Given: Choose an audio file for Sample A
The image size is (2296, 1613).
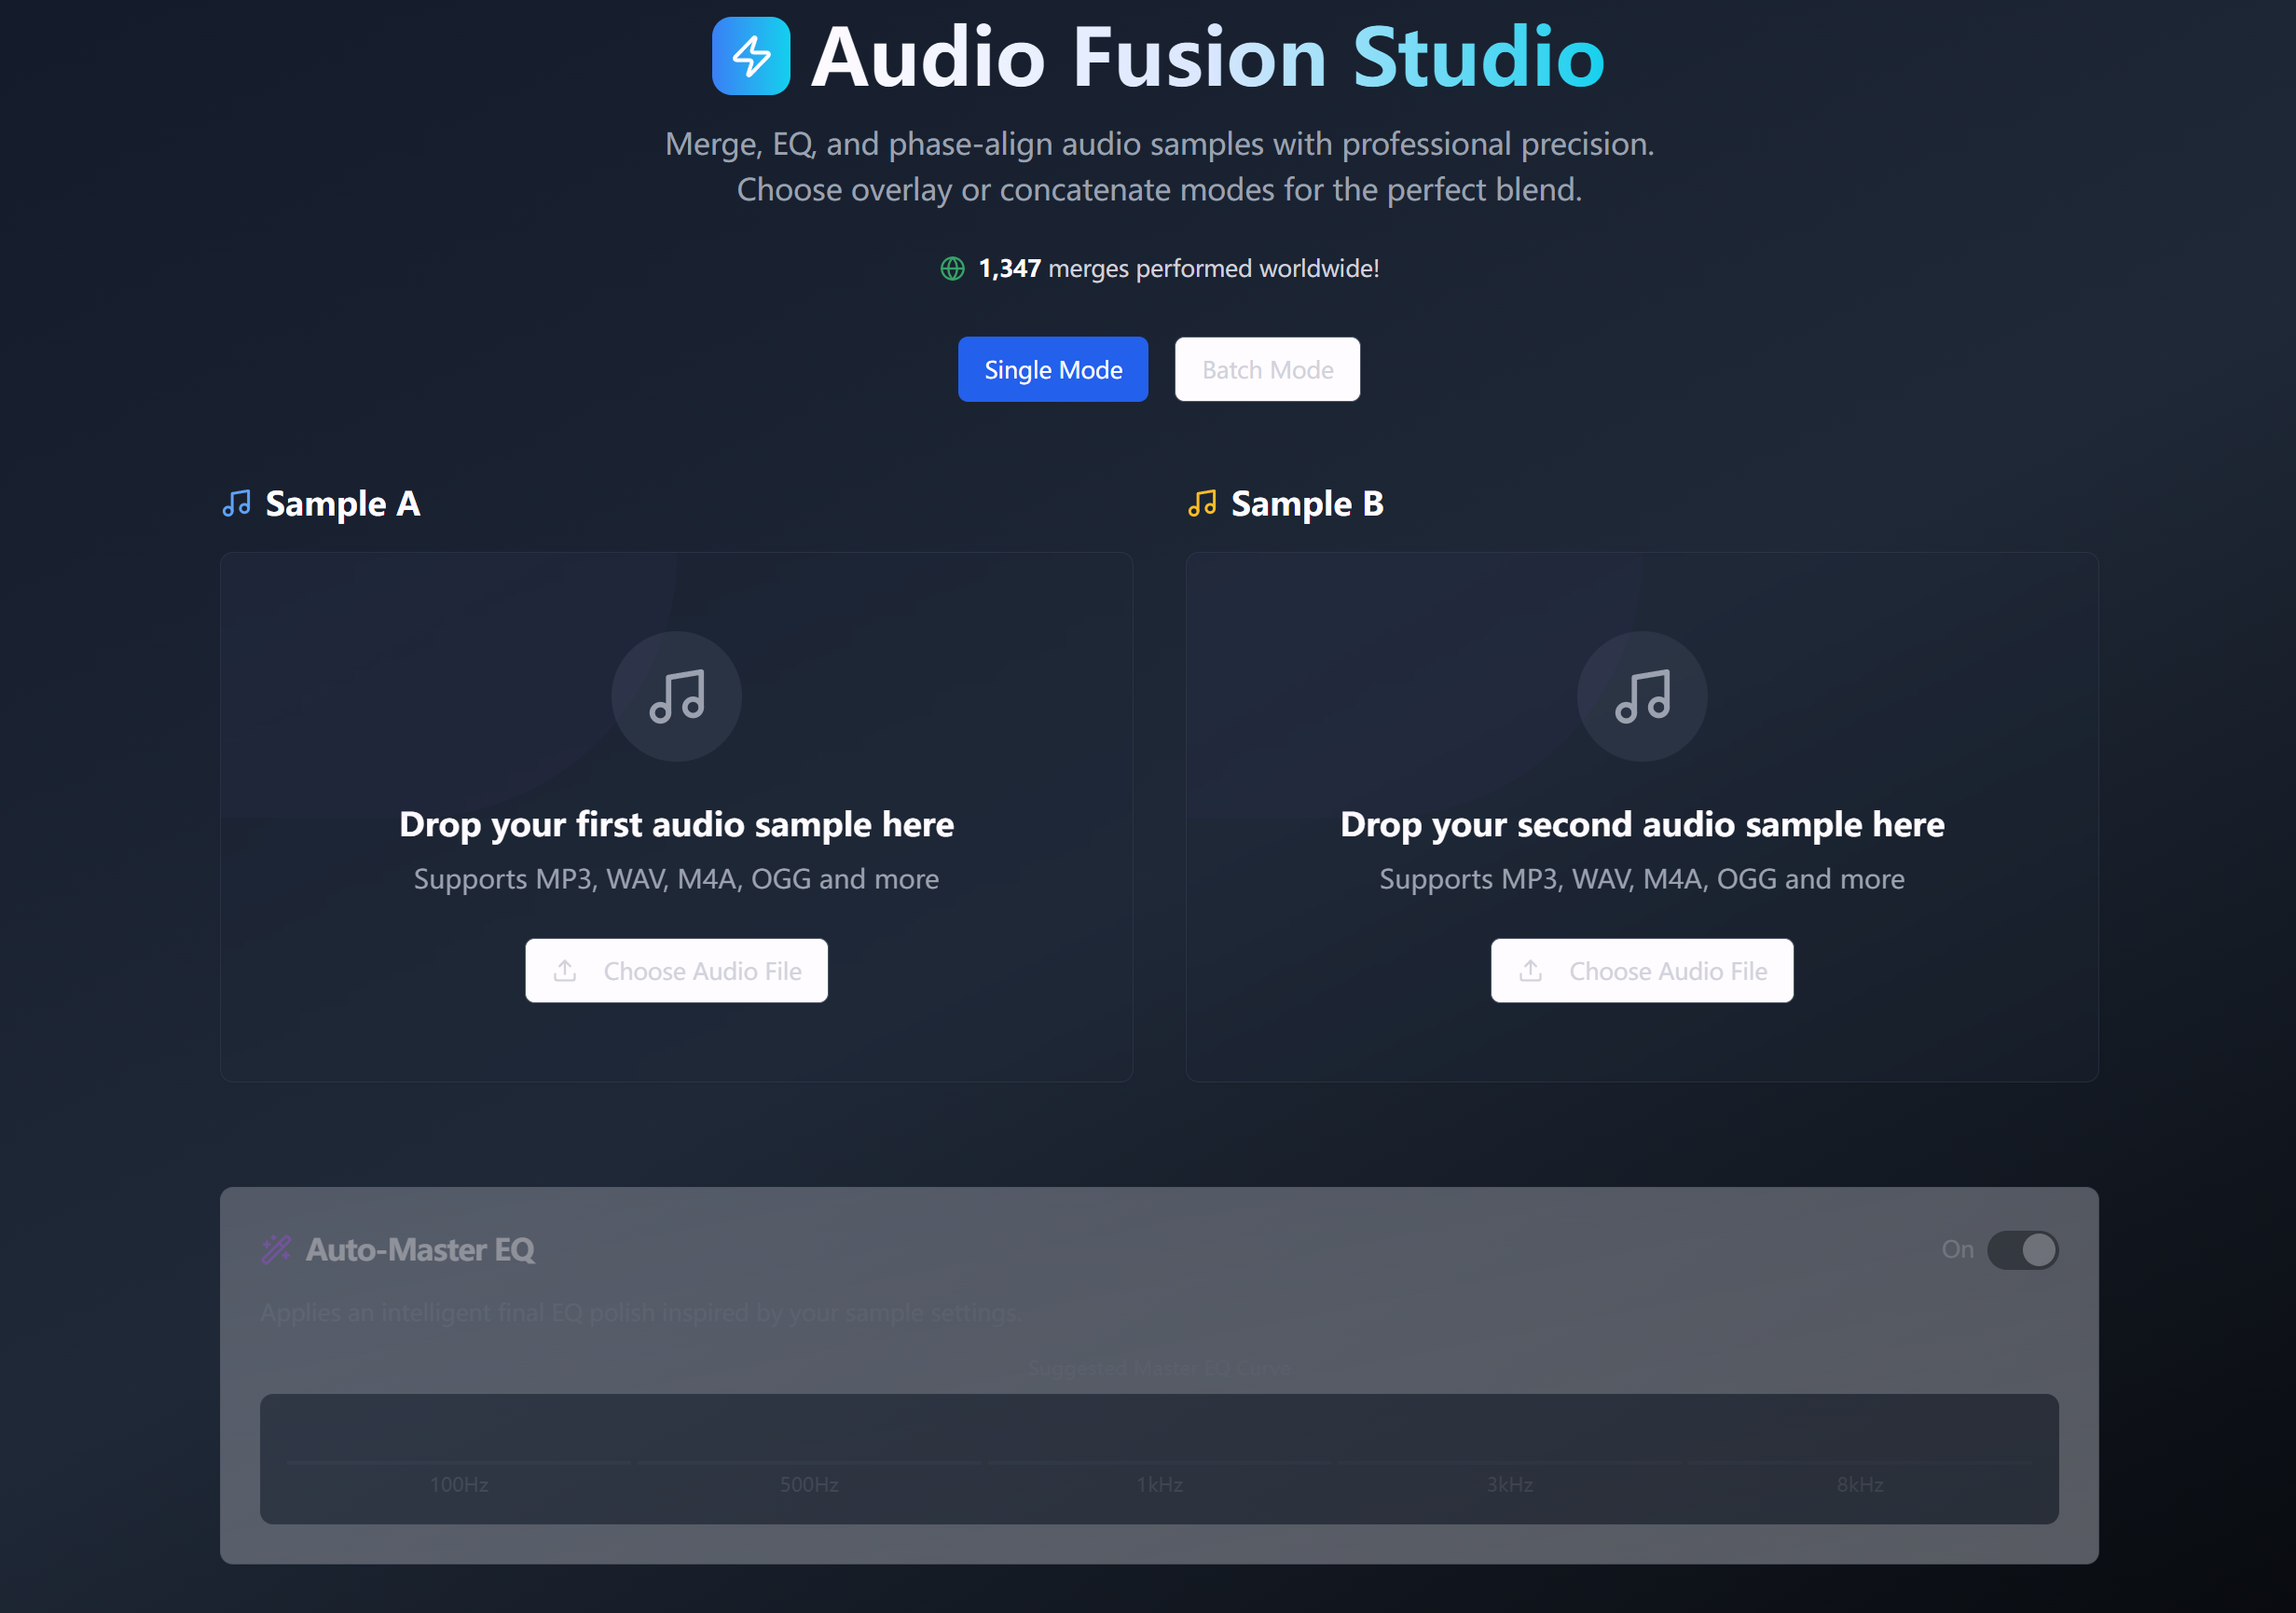Looking at the screenshot, I should tap(700, 970).
